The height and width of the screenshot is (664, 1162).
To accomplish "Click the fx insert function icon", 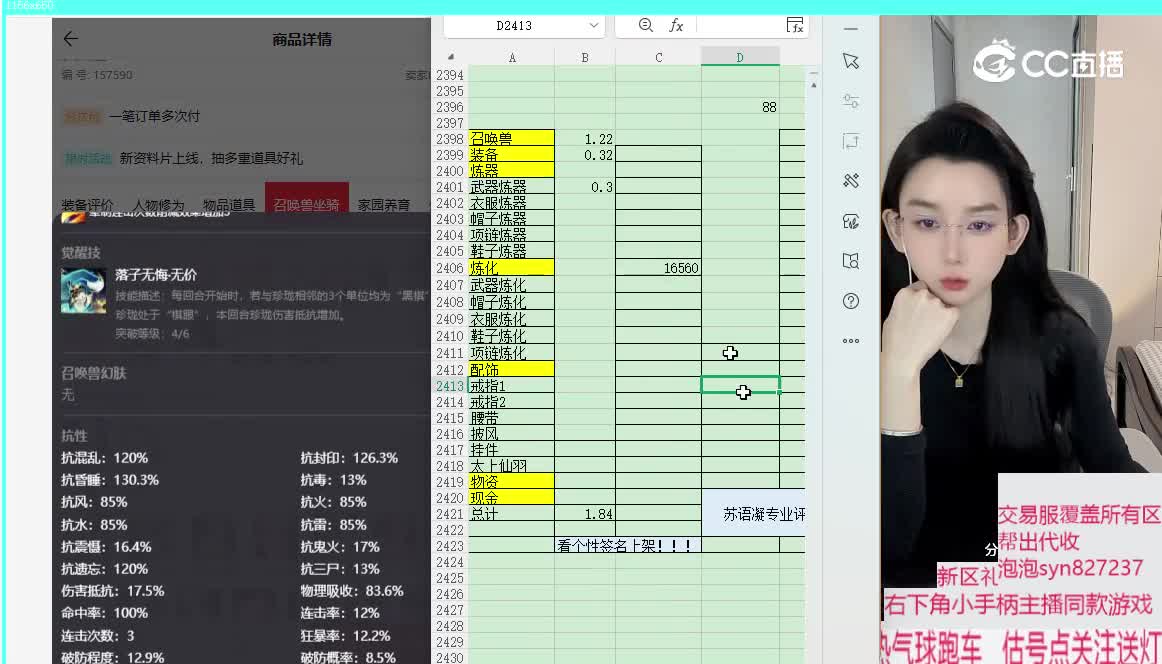I will [x=676, y=25].
